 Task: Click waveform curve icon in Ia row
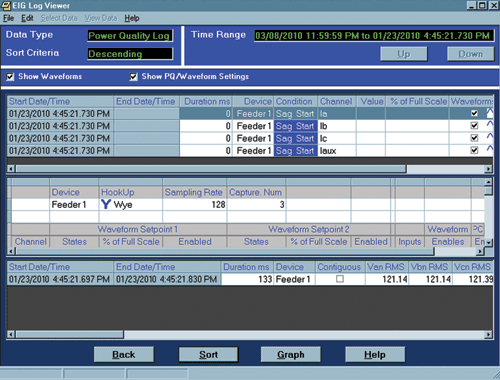point(489,113)
